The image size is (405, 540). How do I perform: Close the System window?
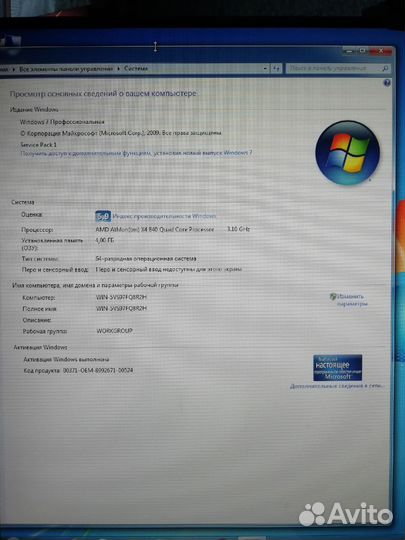click(x=381, y=51)
